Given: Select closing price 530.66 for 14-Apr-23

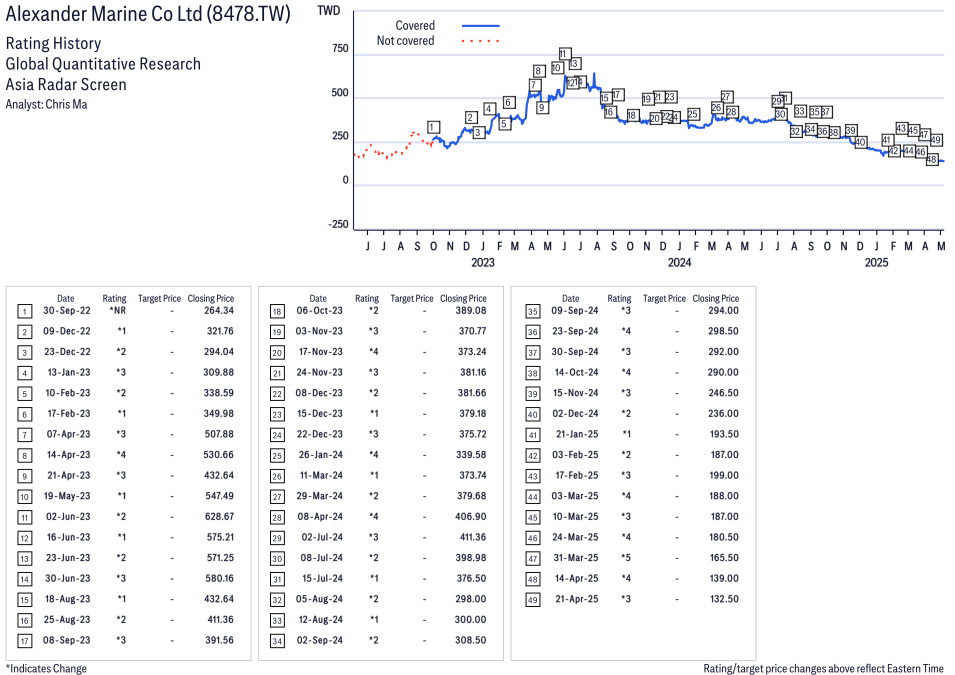Looking at the screenshot, I should click(219, 455).
